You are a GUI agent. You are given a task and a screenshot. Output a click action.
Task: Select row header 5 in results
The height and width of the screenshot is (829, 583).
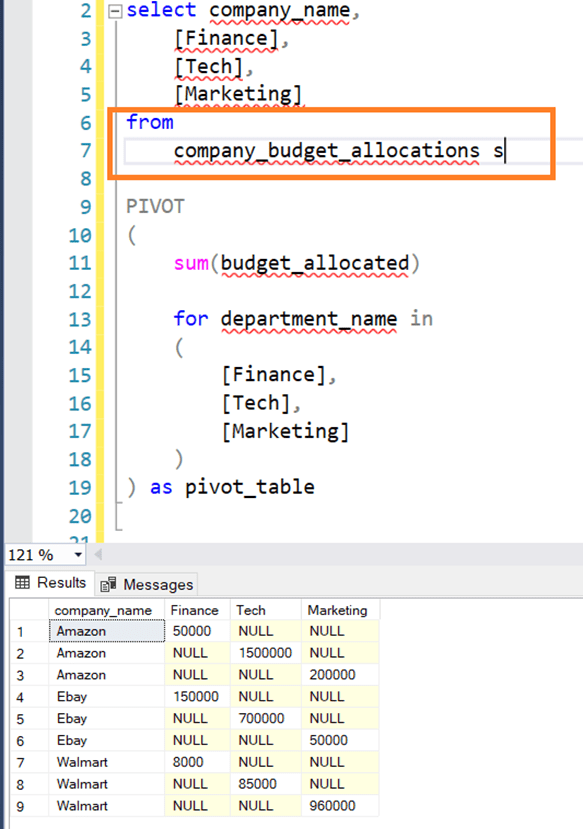point(29,719)
